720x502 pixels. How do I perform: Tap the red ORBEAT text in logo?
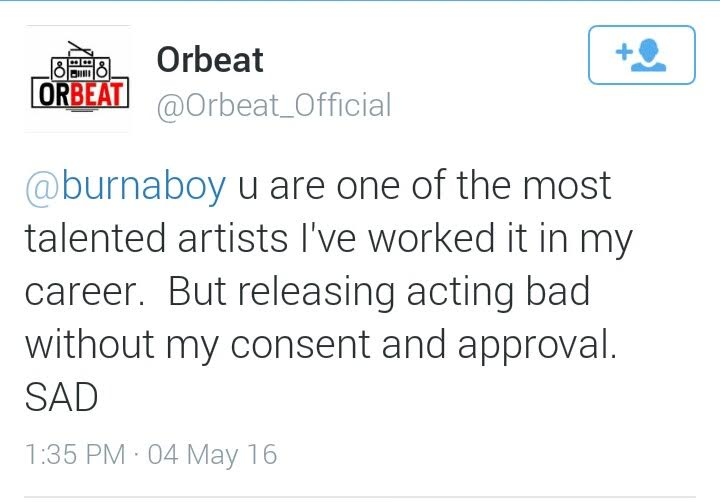click(x=79, y=95)
